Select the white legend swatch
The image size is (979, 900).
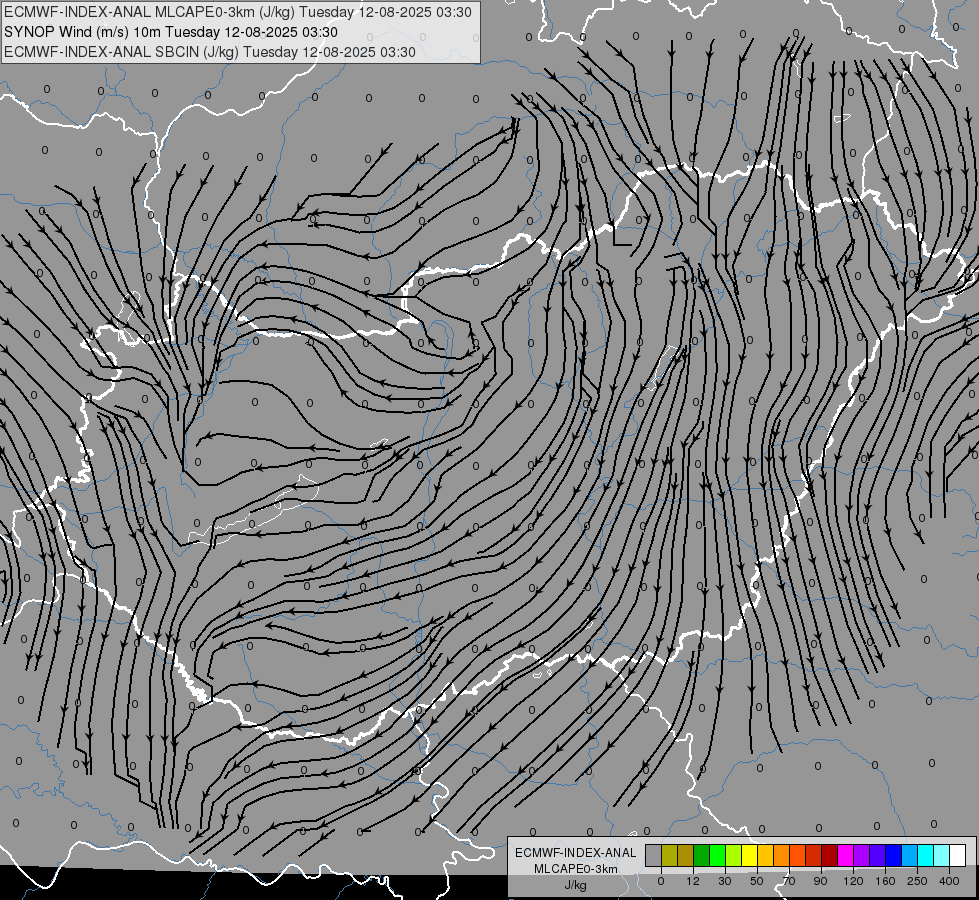tap(958, 855)
